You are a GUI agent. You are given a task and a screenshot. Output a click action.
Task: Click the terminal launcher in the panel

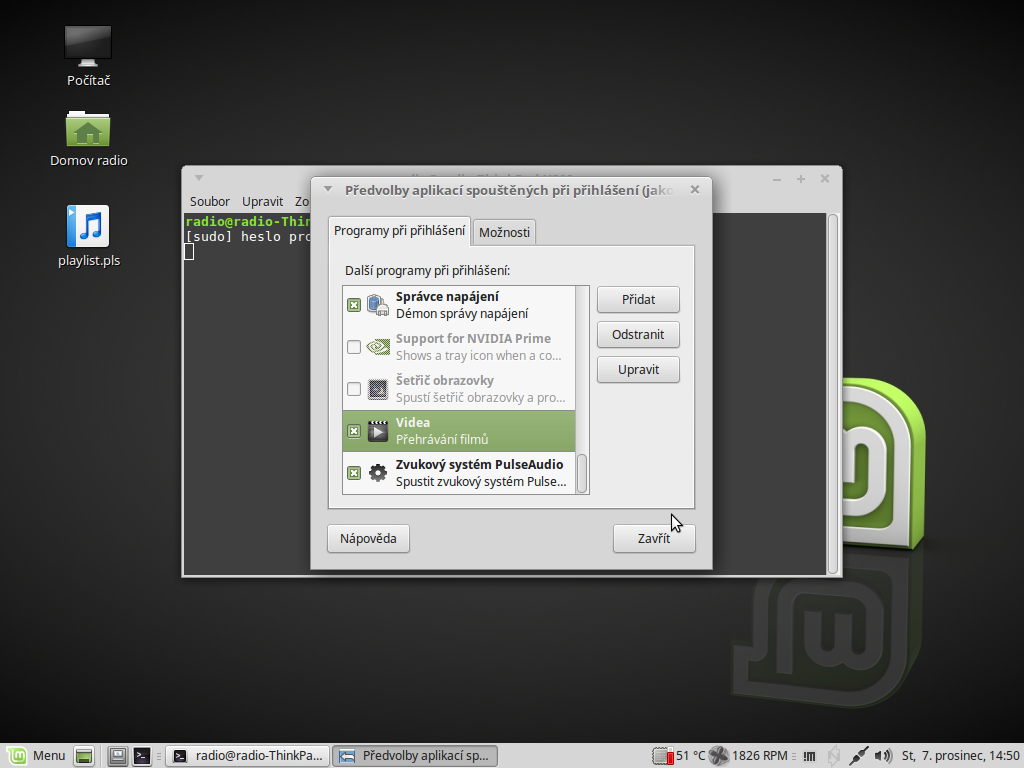(143, 756)
